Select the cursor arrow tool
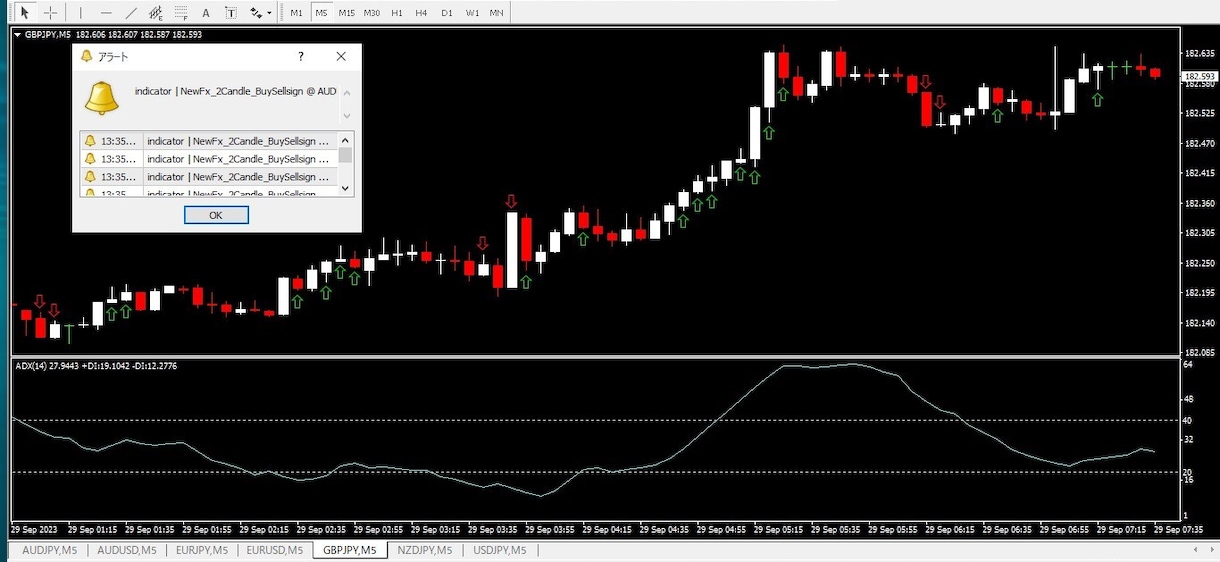The height and width of the screenshot is (562, 1220). click(25, 13)
